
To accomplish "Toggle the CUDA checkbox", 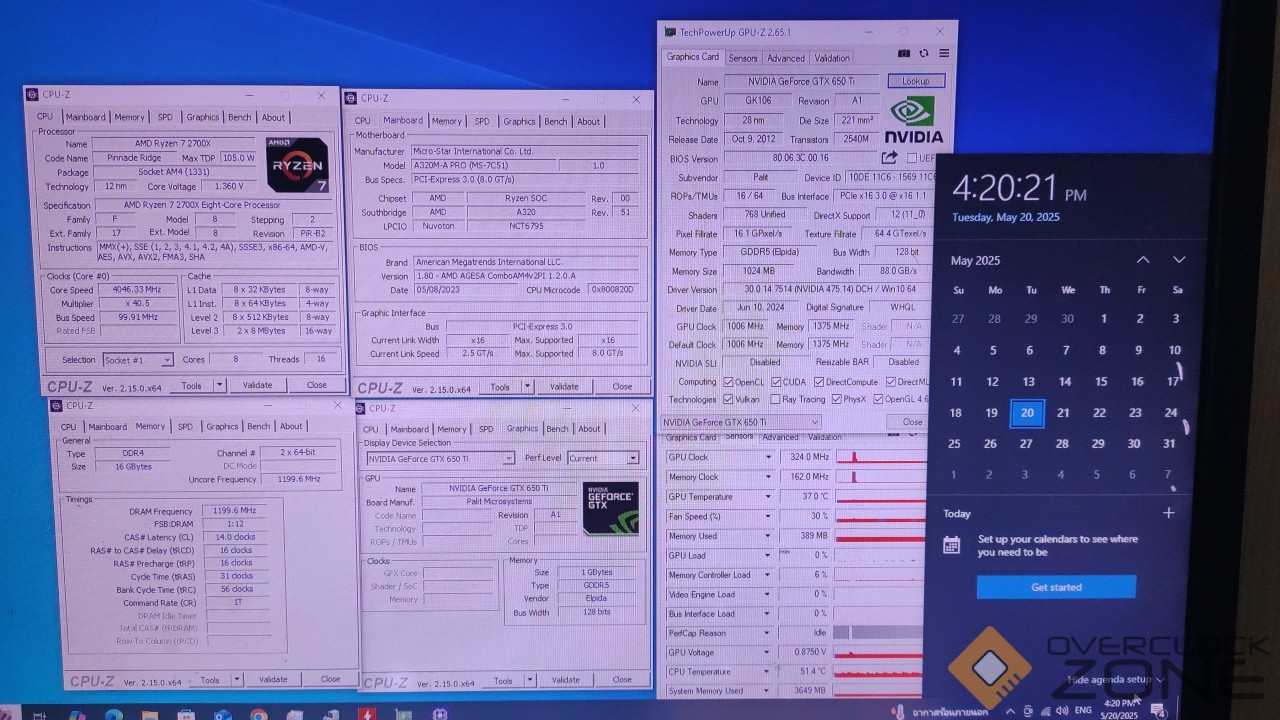I will tap(775, 382).
